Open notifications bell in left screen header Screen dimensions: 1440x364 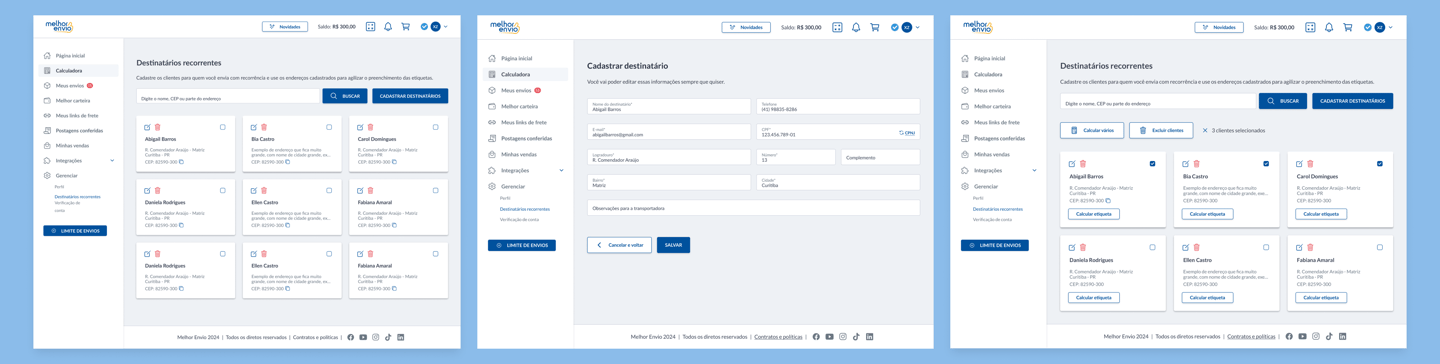388,27
